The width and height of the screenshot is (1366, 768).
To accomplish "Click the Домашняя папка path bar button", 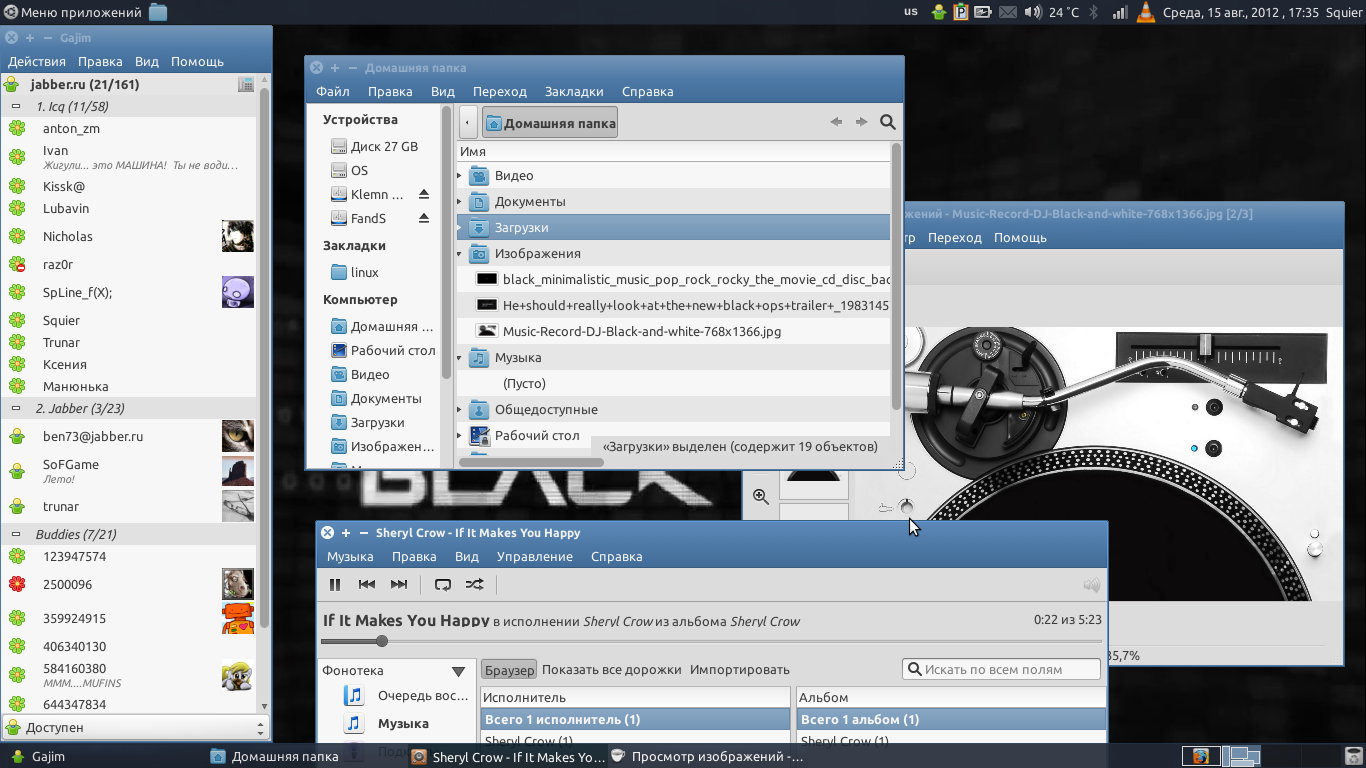I will [x=550, y=123].
